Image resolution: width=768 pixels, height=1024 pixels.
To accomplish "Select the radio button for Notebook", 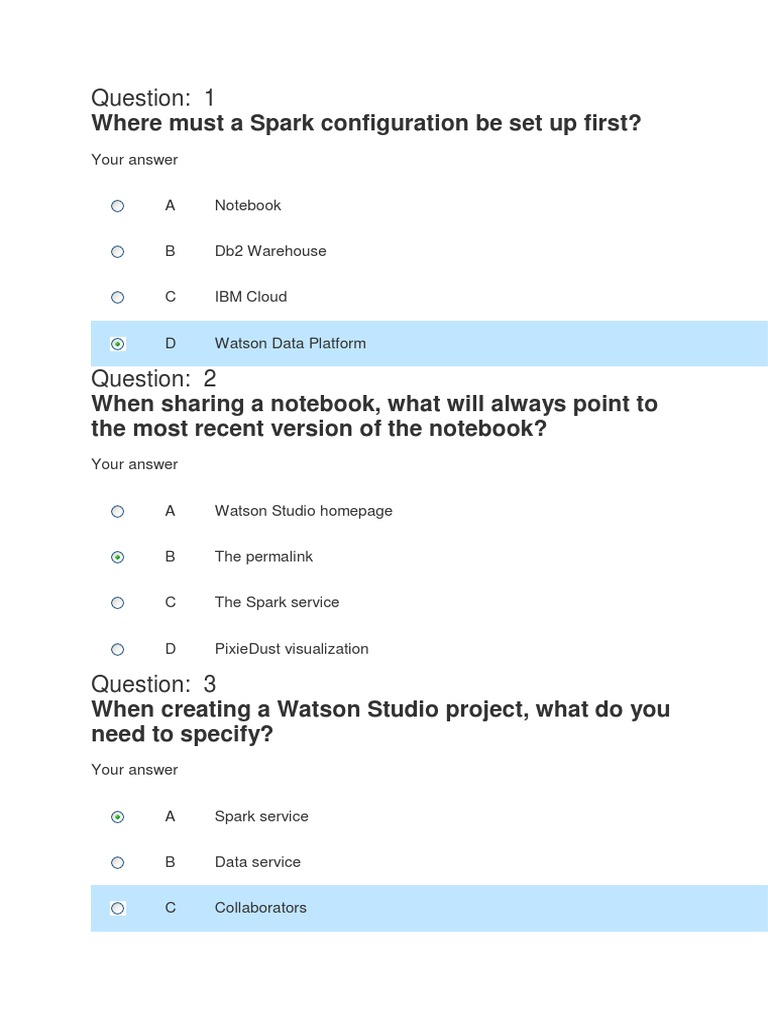I will pyautogui.click(x=118, y=206).
